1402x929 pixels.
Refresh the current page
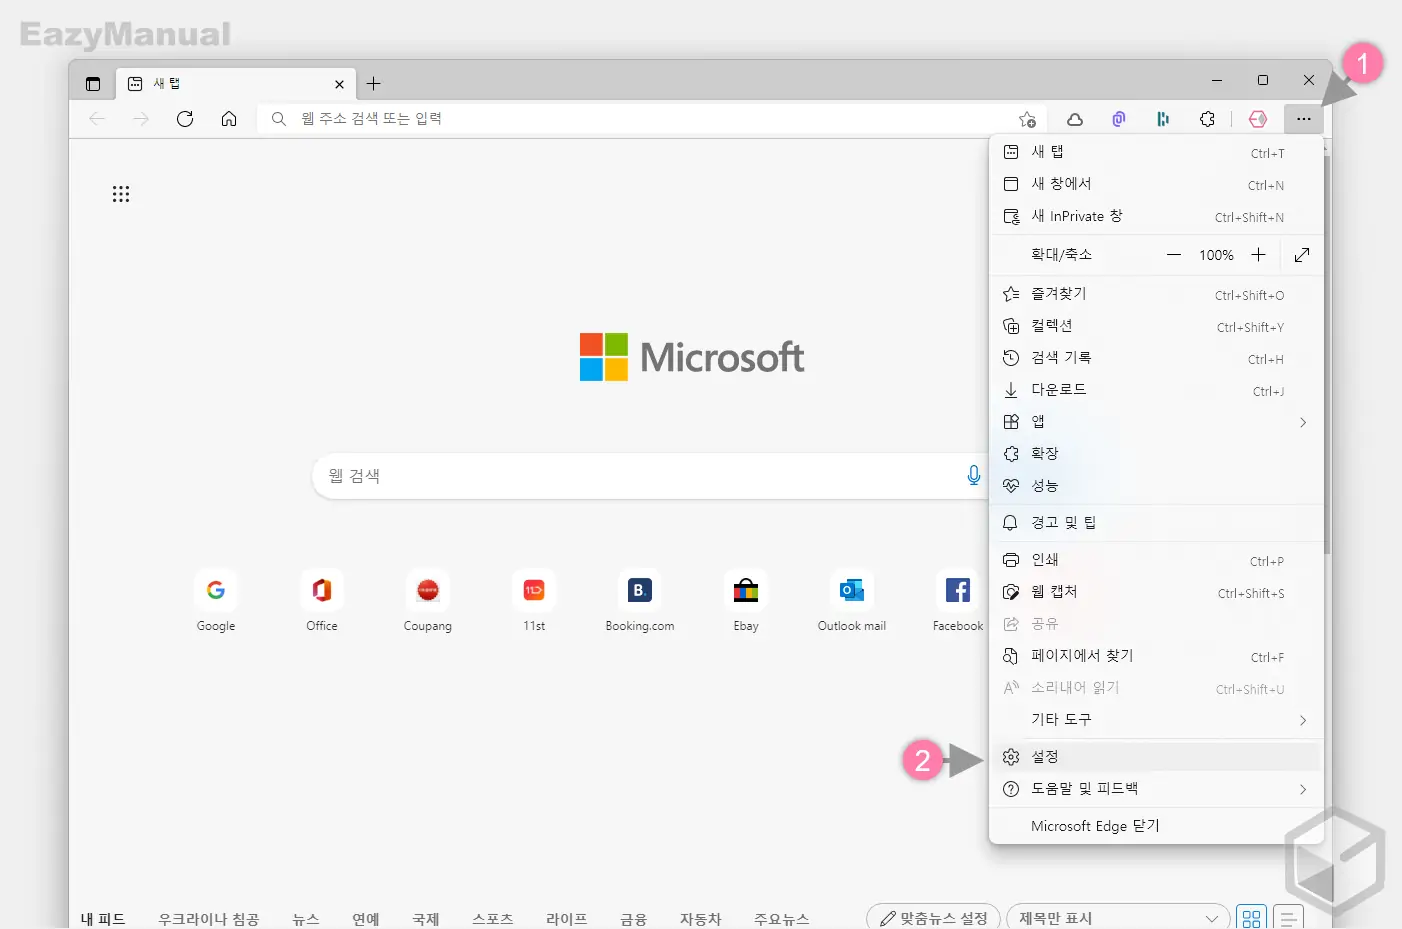coord(185,119)
